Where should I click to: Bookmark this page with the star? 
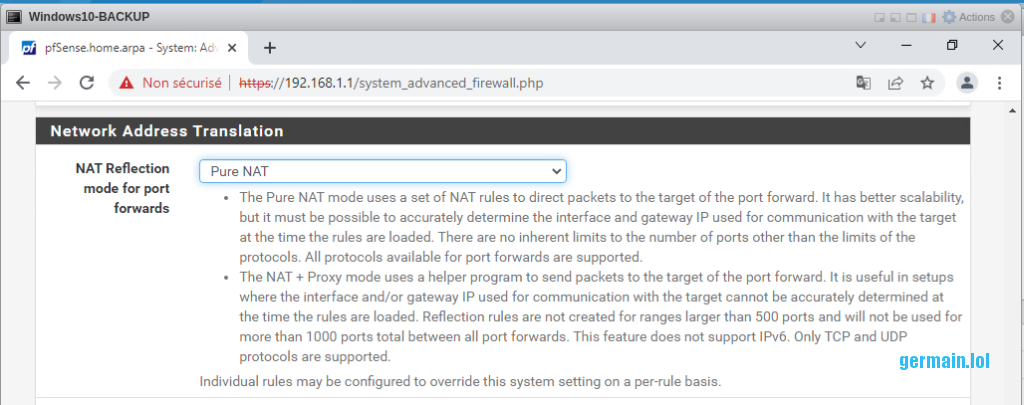point(927,83)
